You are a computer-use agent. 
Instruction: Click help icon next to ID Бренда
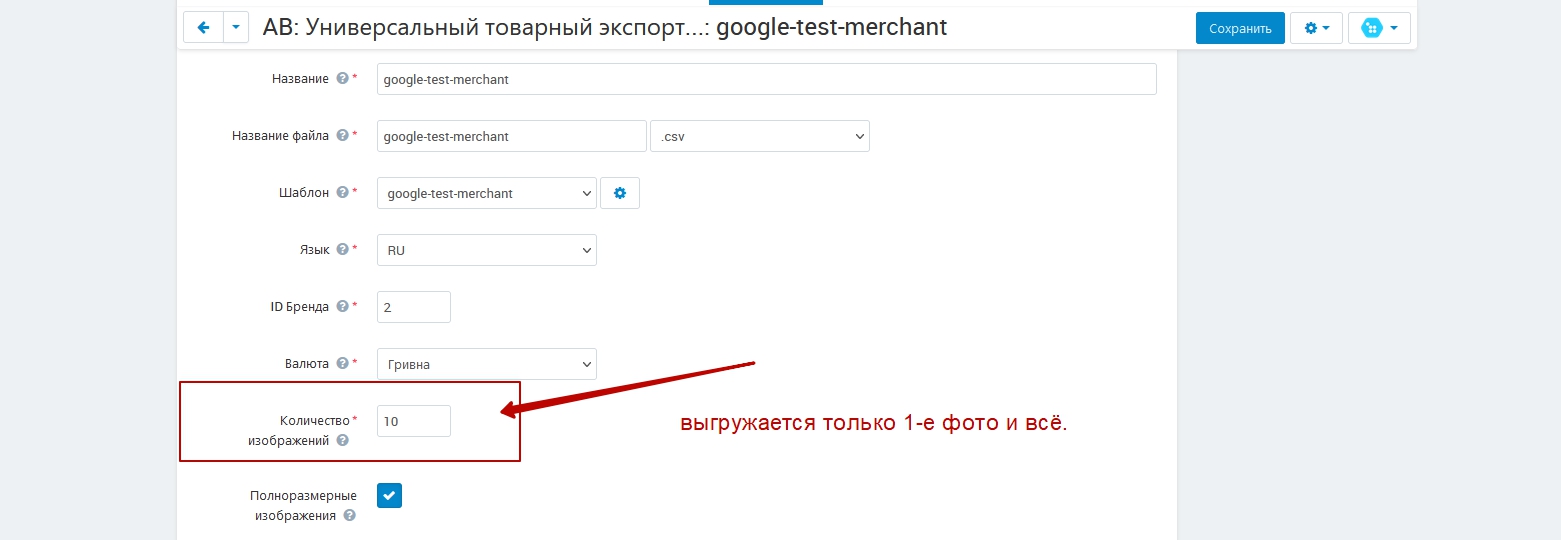342,307
